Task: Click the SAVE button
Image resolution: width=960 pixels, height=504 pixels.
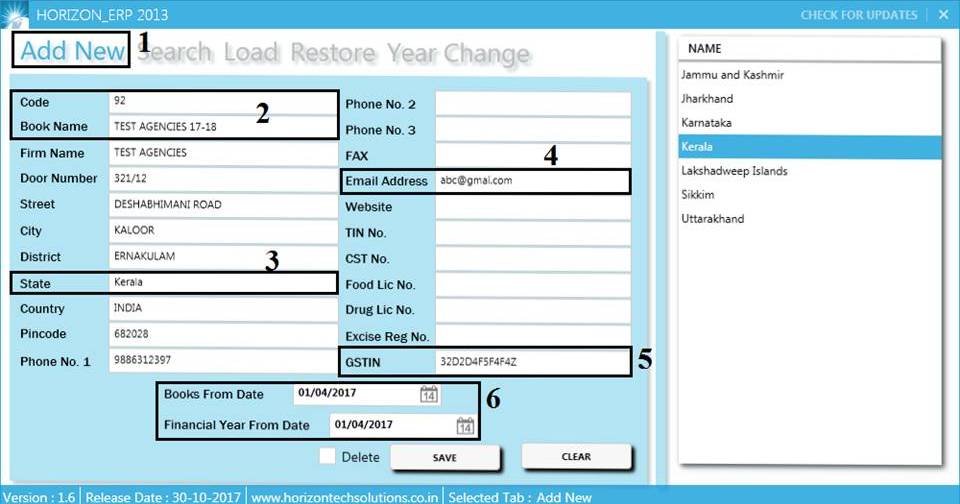Action: pos(444,457)
